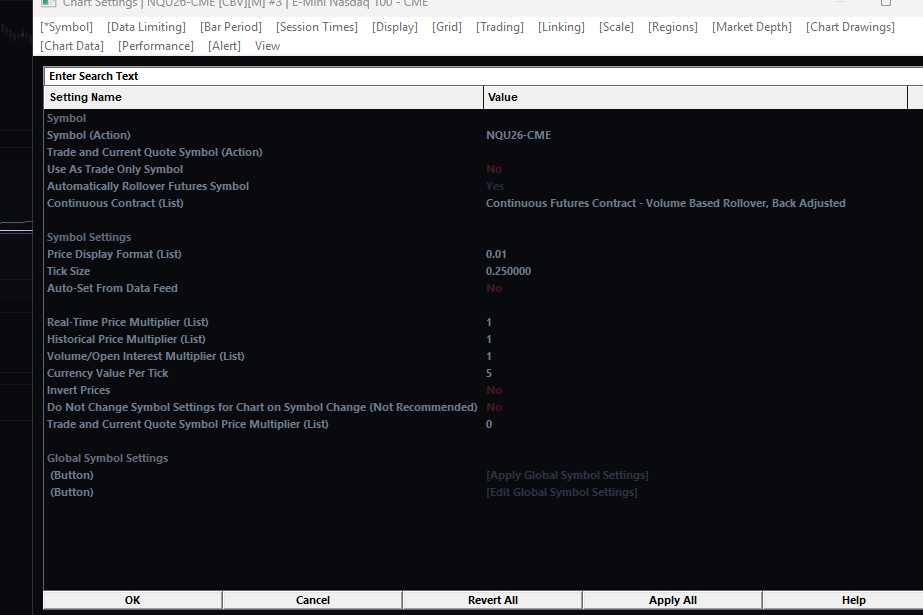Screen dimensions: 923x615
Task: Switch to the [Data Limiting] tab
Action: (146, 27)
